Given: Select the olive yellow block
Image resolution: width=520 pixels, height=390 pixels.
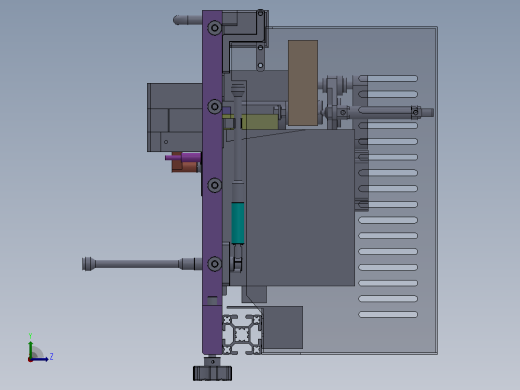Looking at the screenshot, I should click(259, 122).
